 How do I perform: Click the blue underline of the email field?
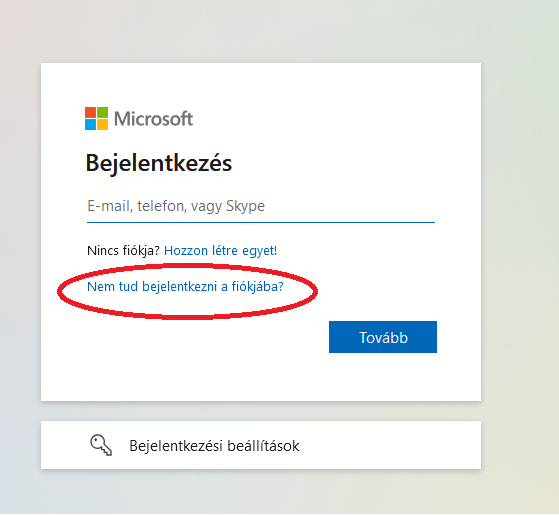[261, 222]
